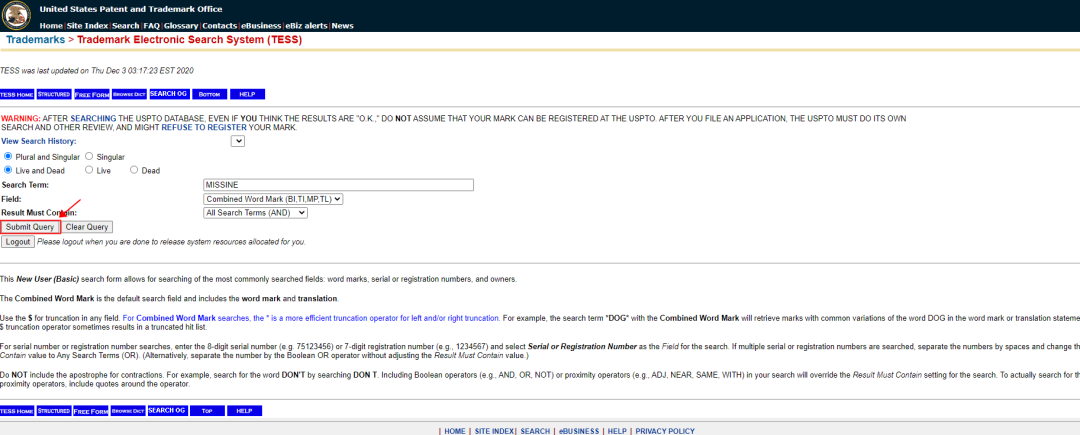Click the Clear Query button

[x=88, y=227]
